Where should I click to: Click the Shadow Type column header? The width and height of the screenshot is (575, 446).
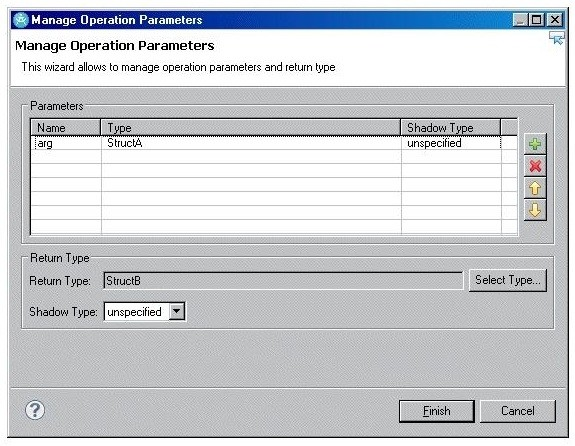(x=451, y=128)
